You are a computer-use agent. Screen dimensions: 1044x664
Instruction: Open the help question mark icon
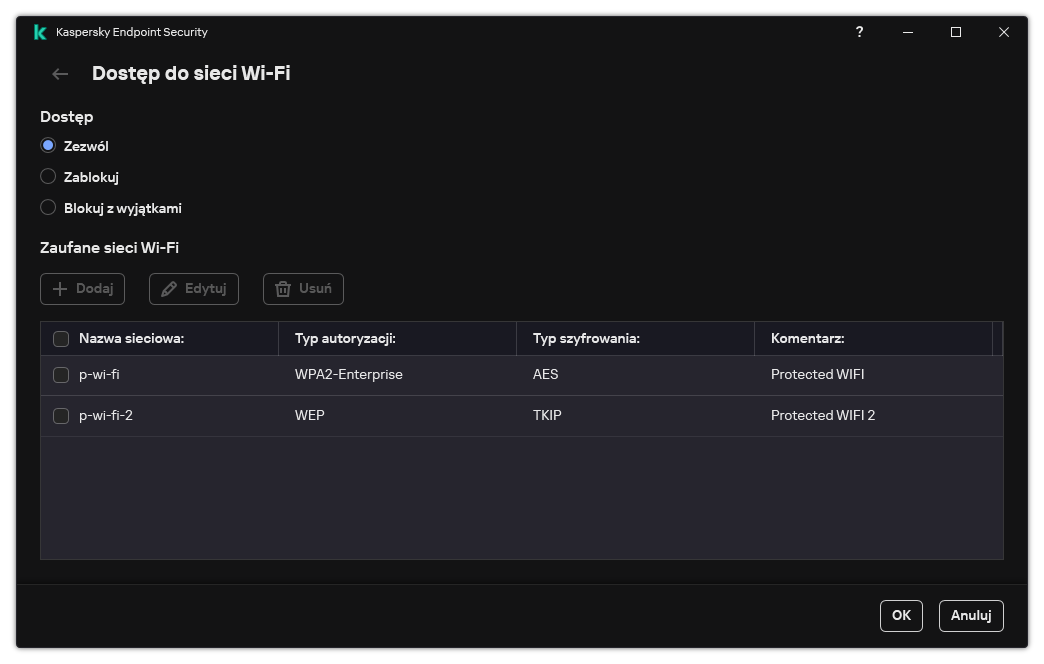[859, 32]
